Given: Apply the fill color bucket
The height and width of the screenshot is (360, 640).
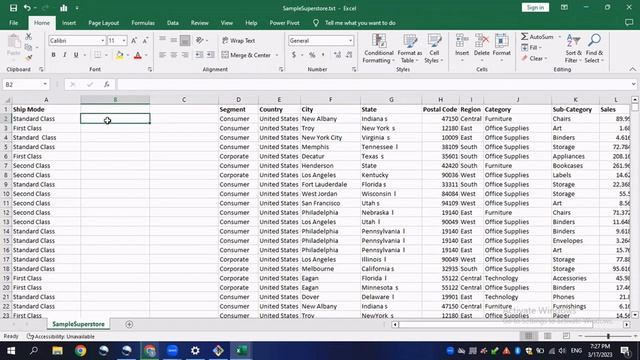Looking at the screenshot, I should tap(119, 55).
